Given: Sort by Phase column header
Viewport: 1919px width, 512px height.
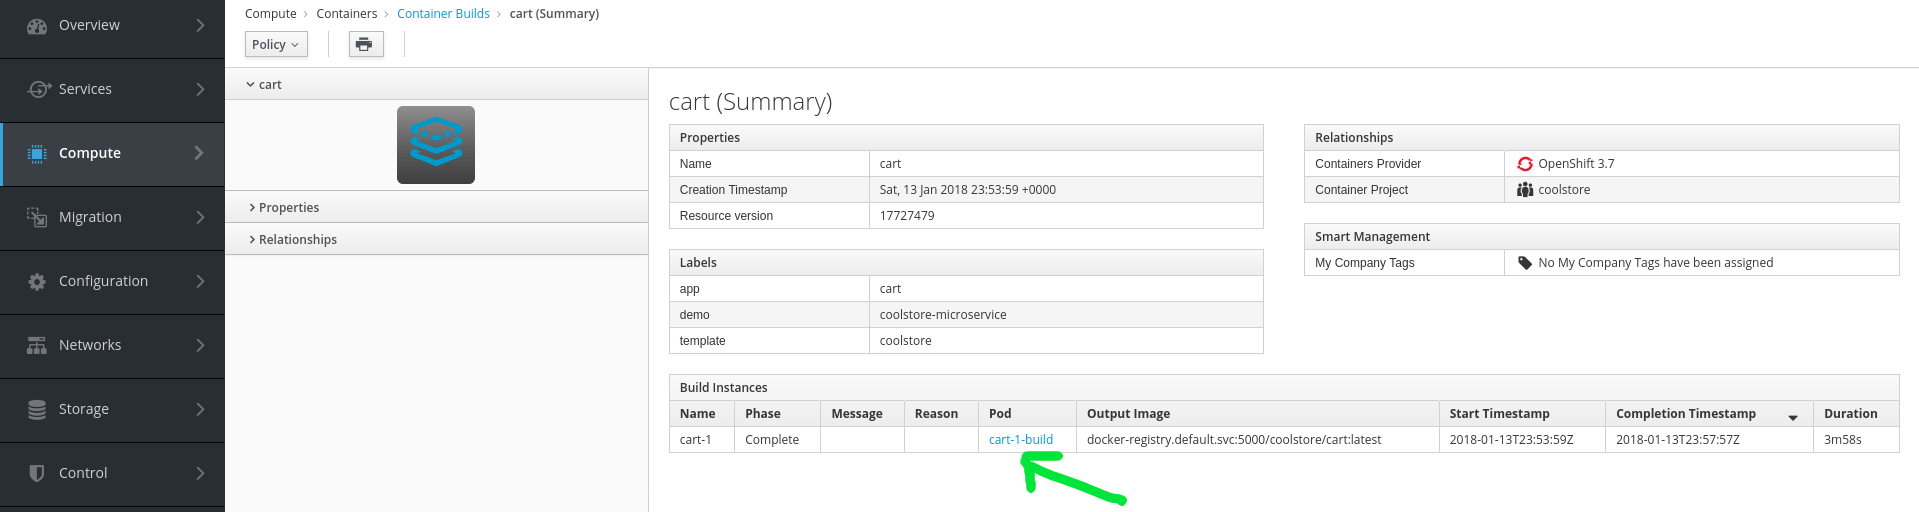Looking at the screenshot, I should coord(777,414).
